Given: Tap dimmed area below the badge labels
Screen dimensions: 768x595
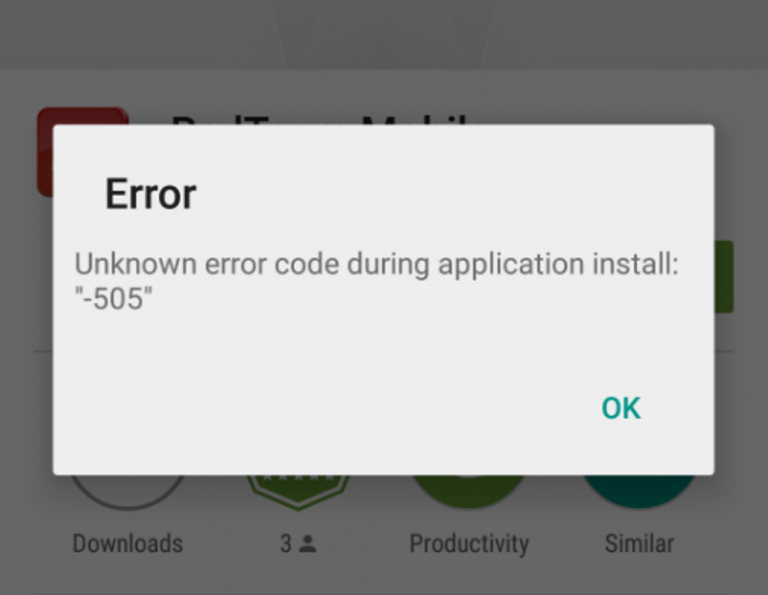Looking at the screenshot, I should 384,578.
